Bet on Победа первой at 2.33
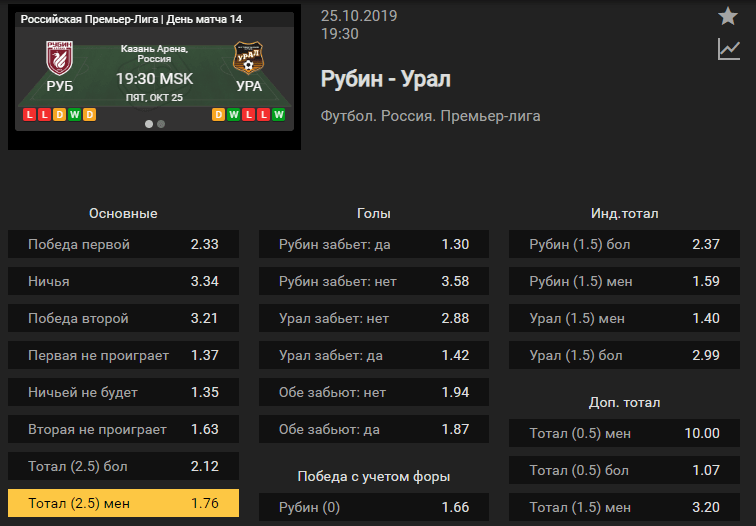 coord(123,244)
